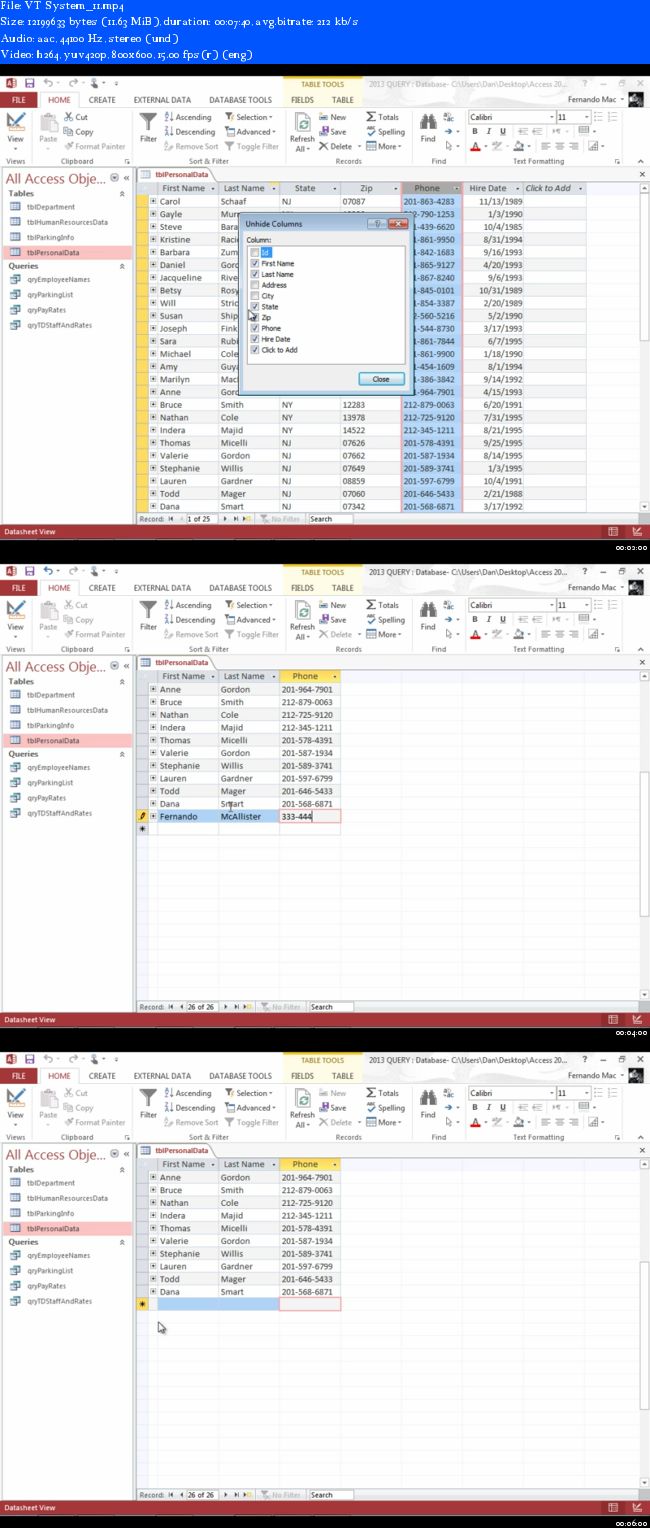Open Phone column header arrow in the 00:04:00 frame
The width and height of the screenshot is (650, 1528).
335,677
